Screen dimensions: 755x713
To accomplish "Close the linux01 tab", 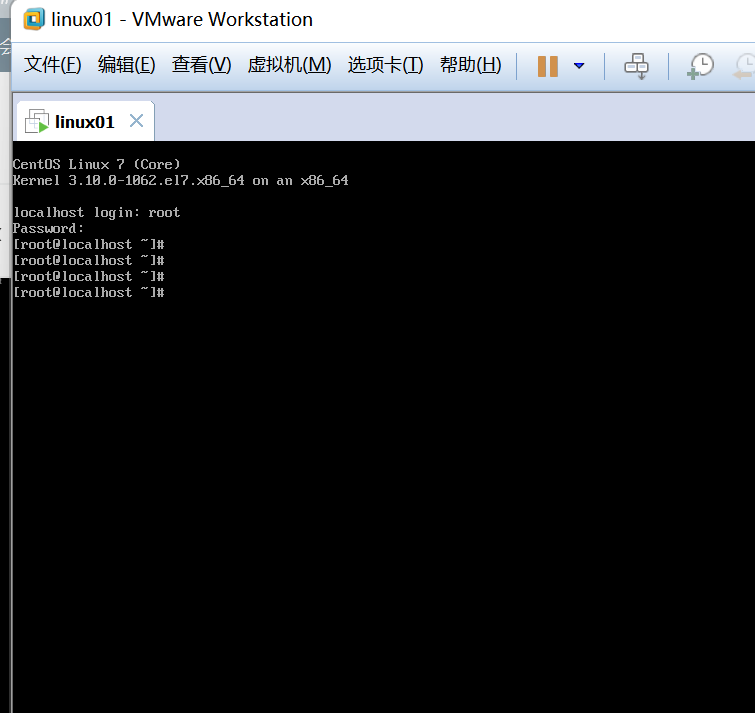I will point(137,121).
